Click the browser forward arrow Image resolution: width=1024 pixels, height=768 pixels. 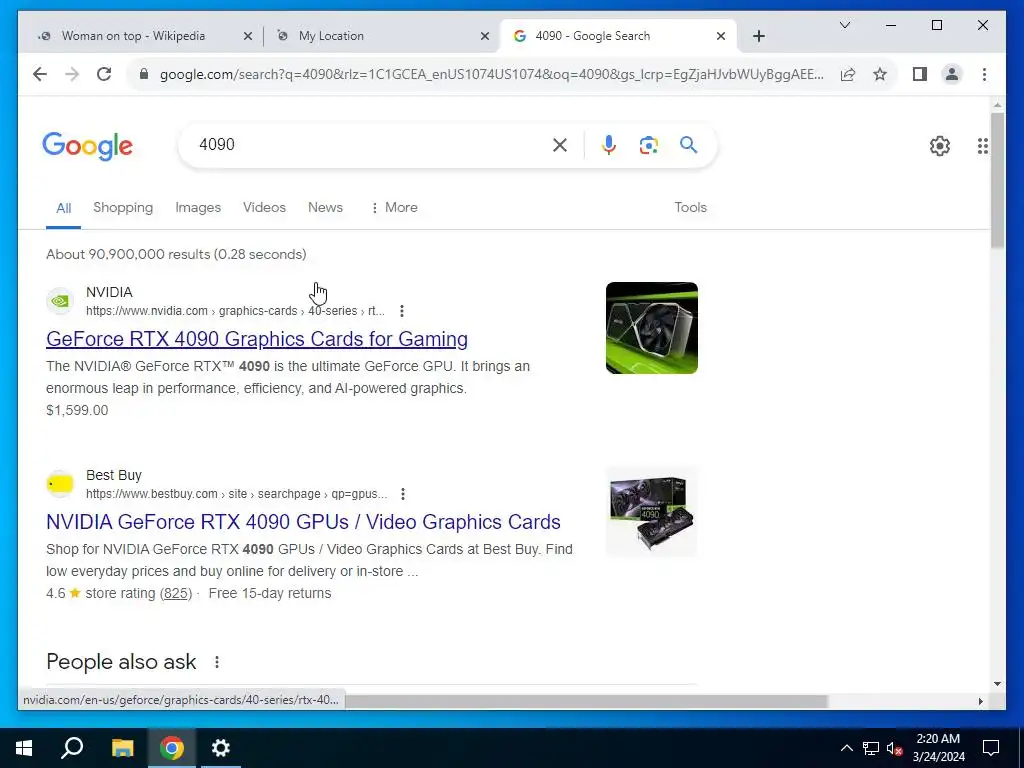[x=72, y=74]
